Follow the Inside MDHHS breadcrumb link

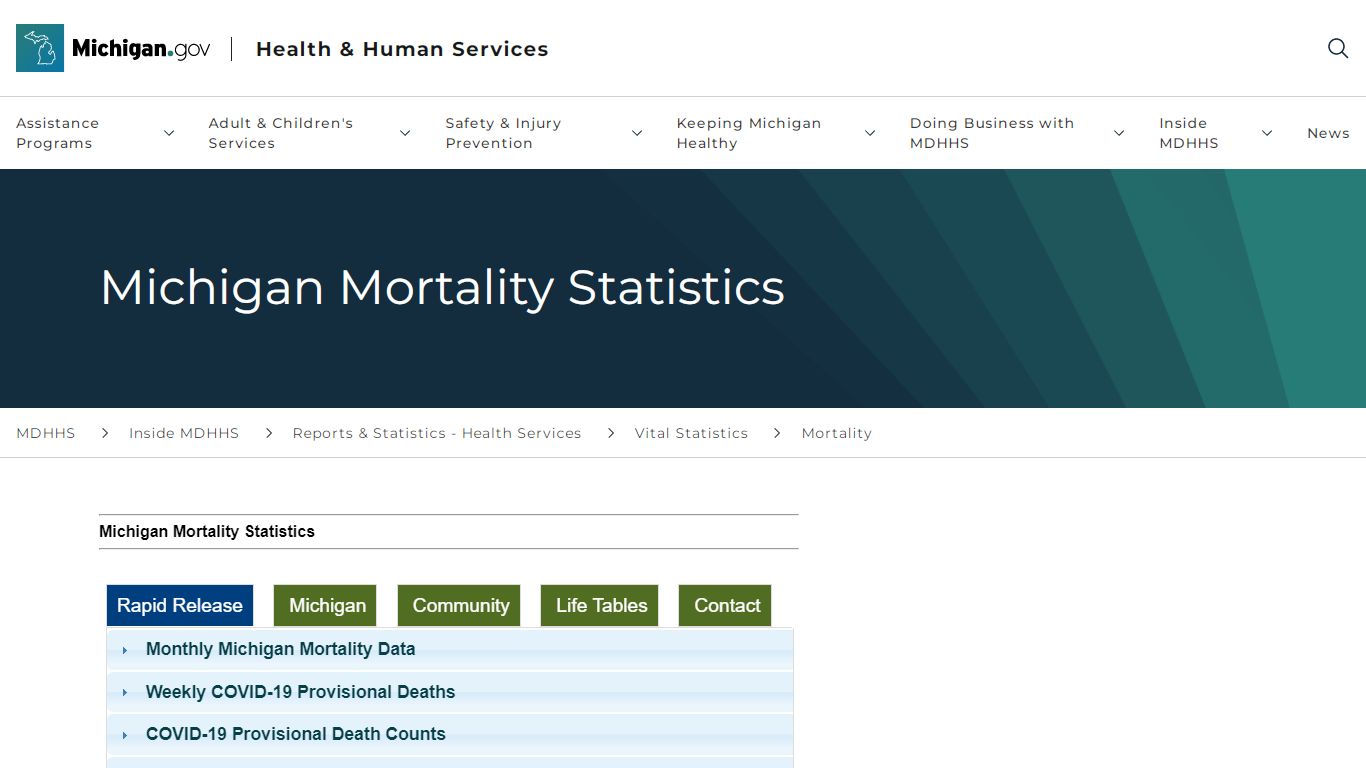pyautogui.click(x=184, y=433)
